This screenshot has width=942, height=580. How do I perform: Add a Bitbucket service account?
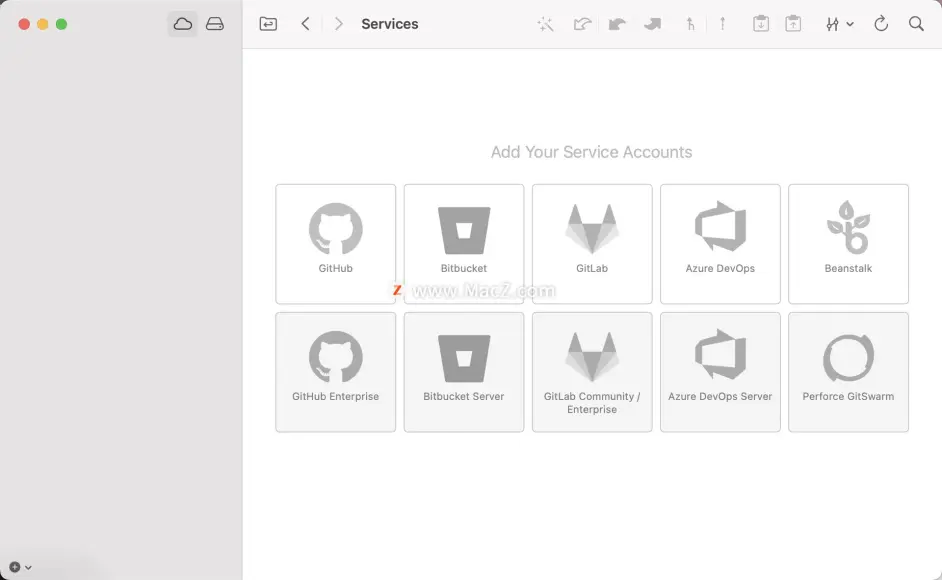coord(464,243)
